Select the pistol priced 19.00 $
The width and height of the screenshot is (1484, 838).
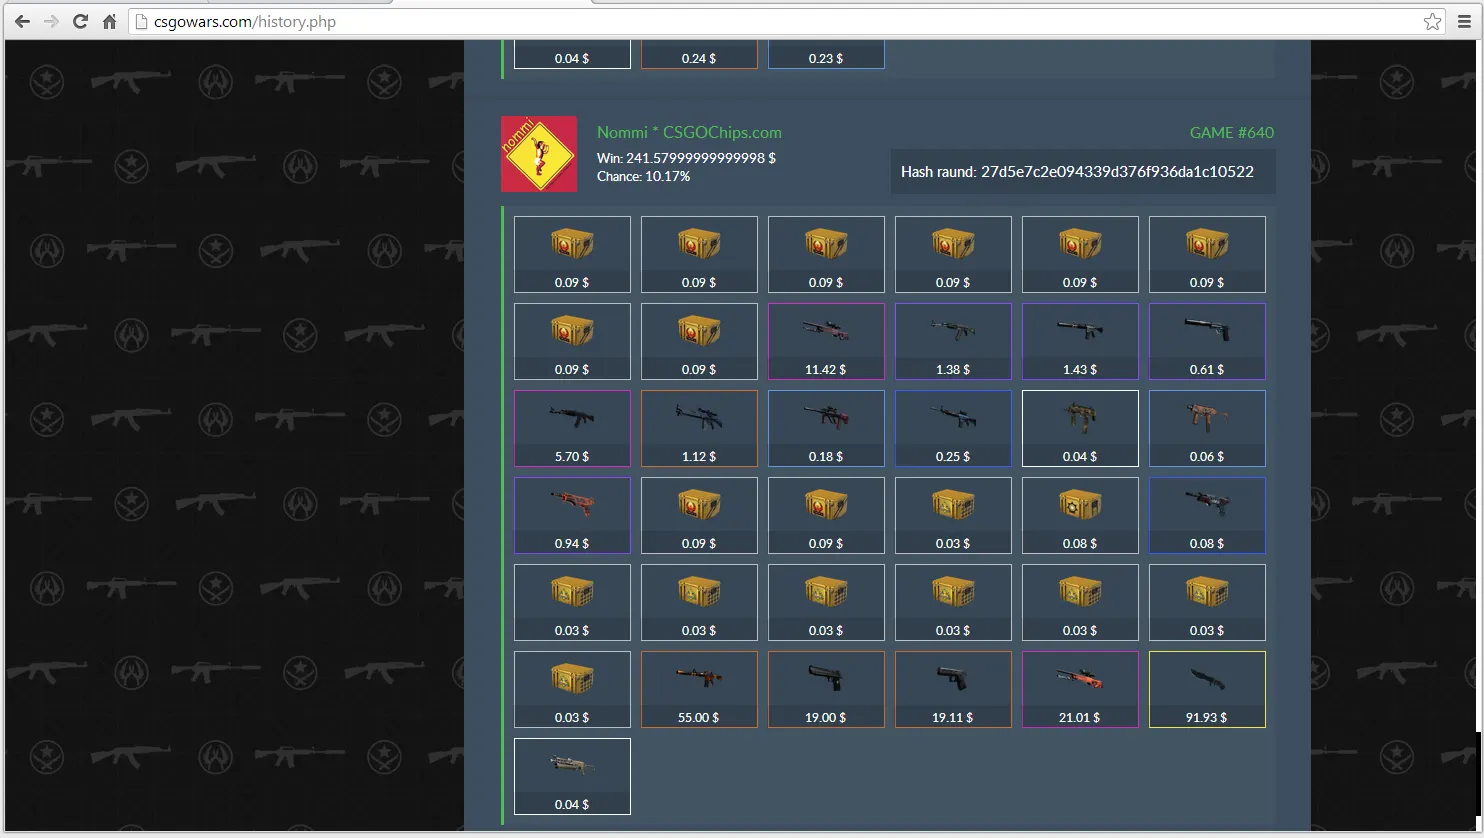tap(826, 689)
